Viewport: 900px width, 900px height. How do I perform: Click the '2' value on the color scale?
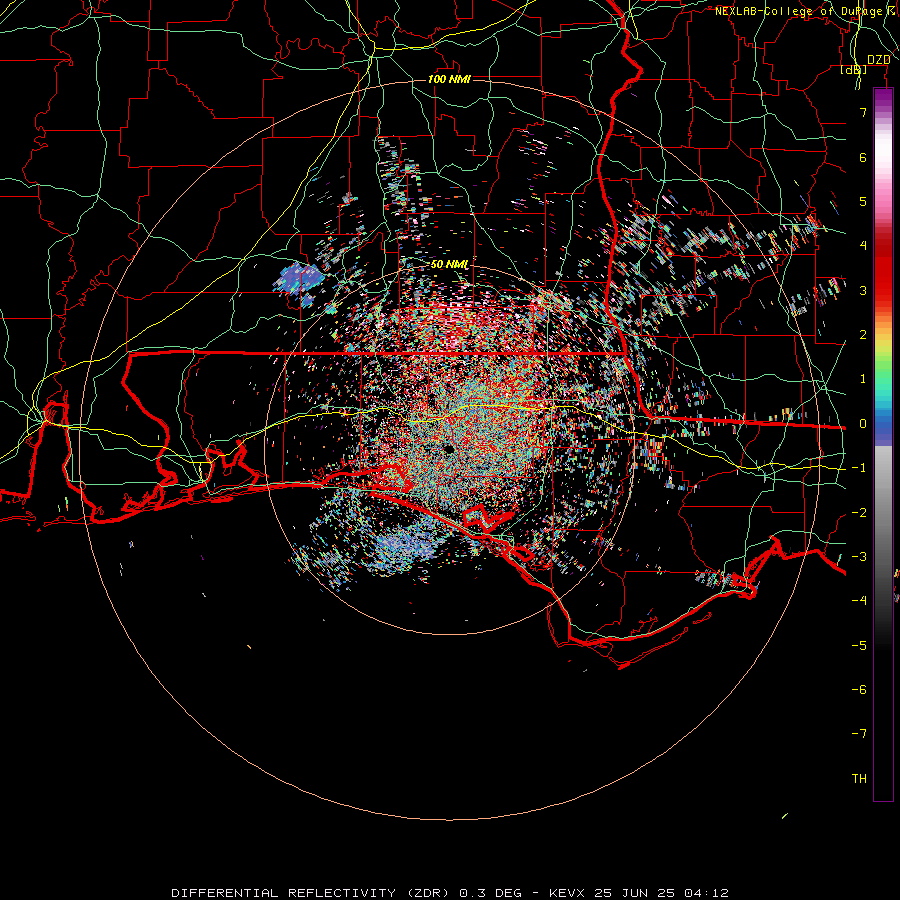(x=863, y=335)
